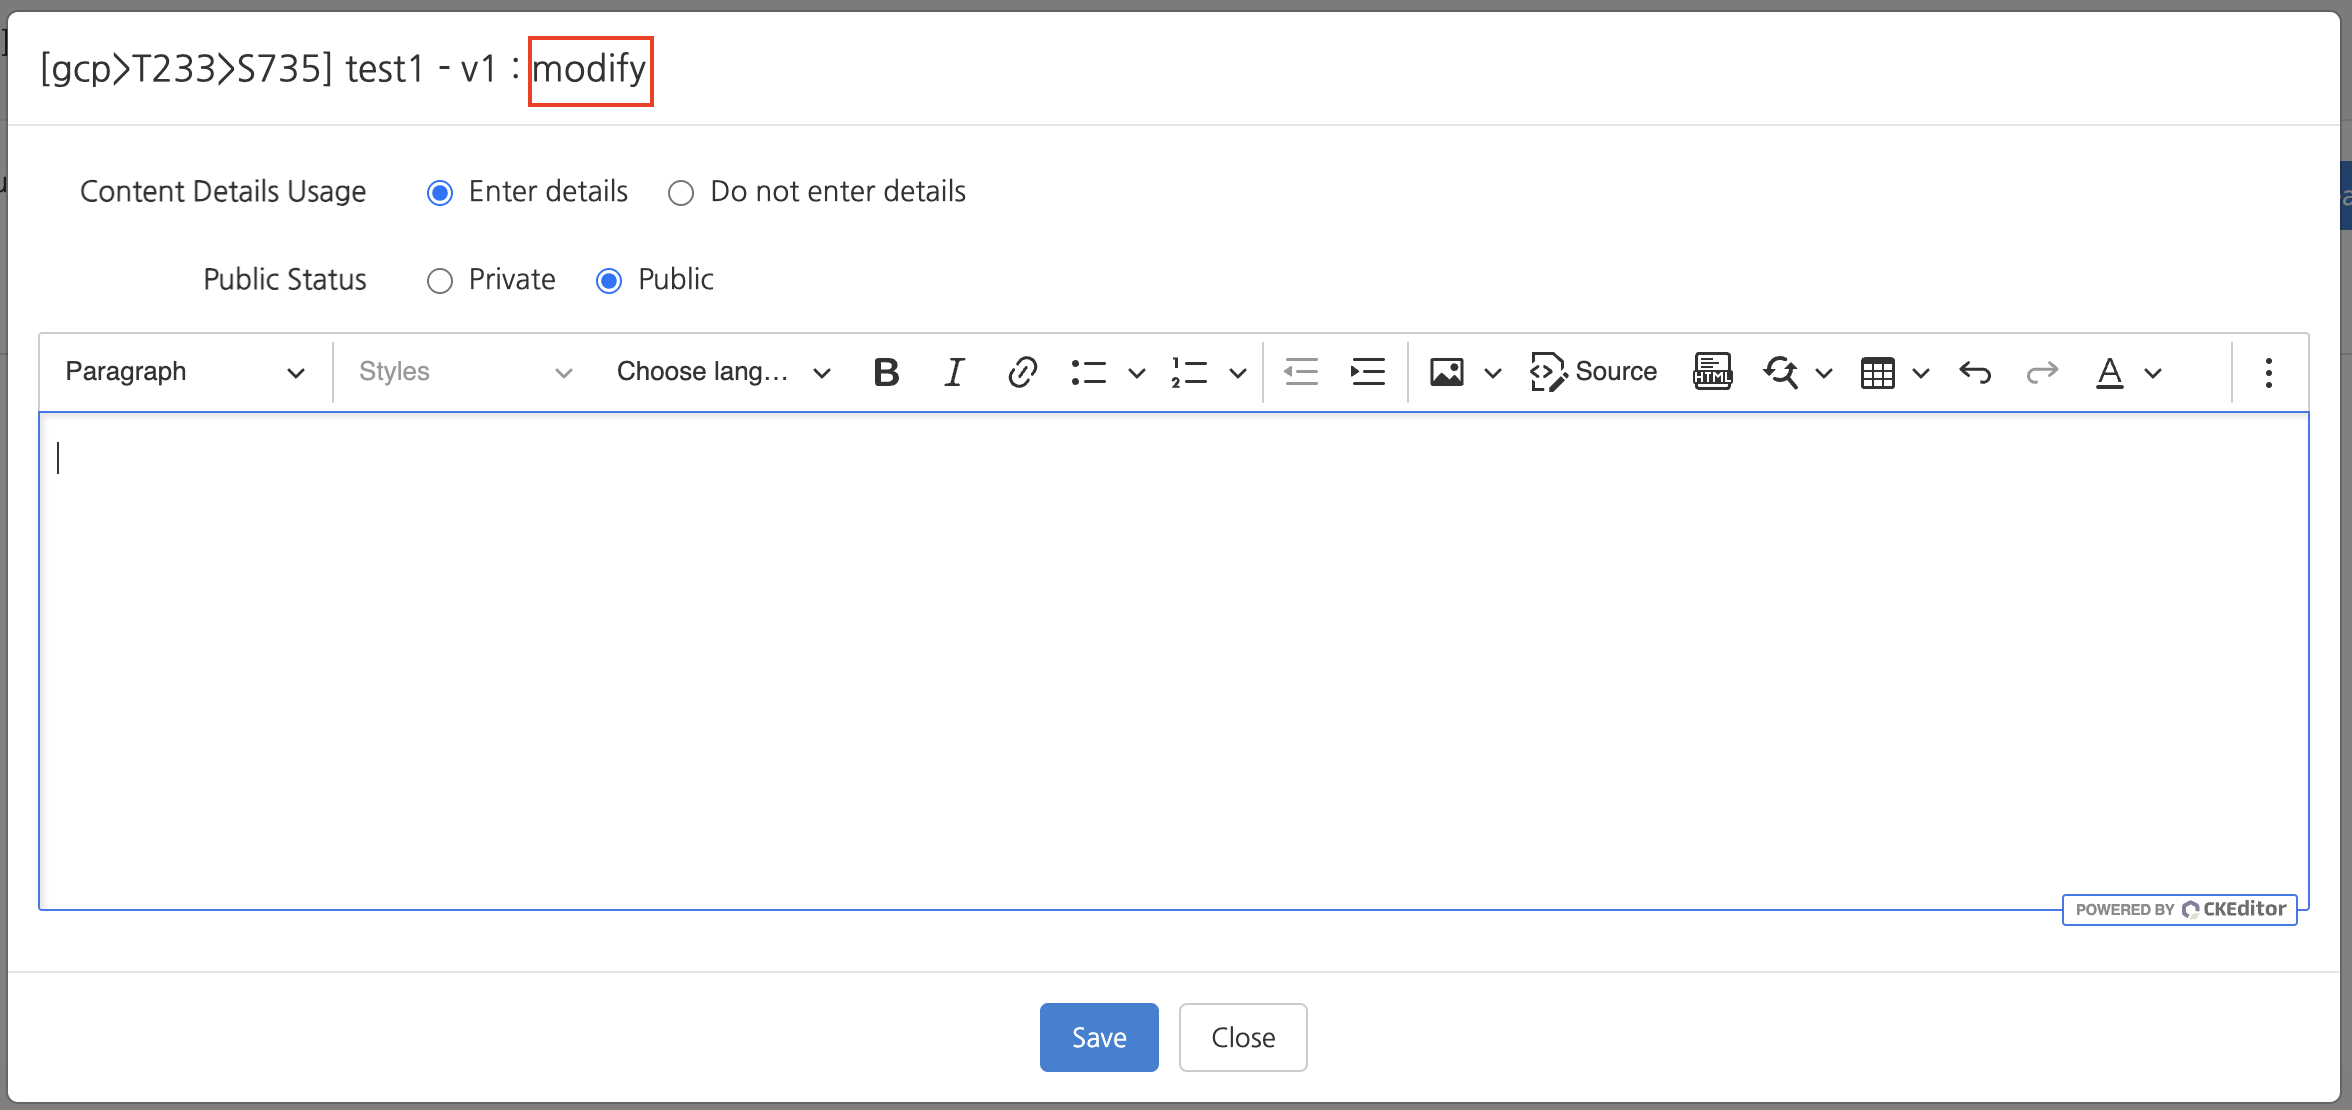
Task: Set Public Status to Private
Action: [440, 281]
